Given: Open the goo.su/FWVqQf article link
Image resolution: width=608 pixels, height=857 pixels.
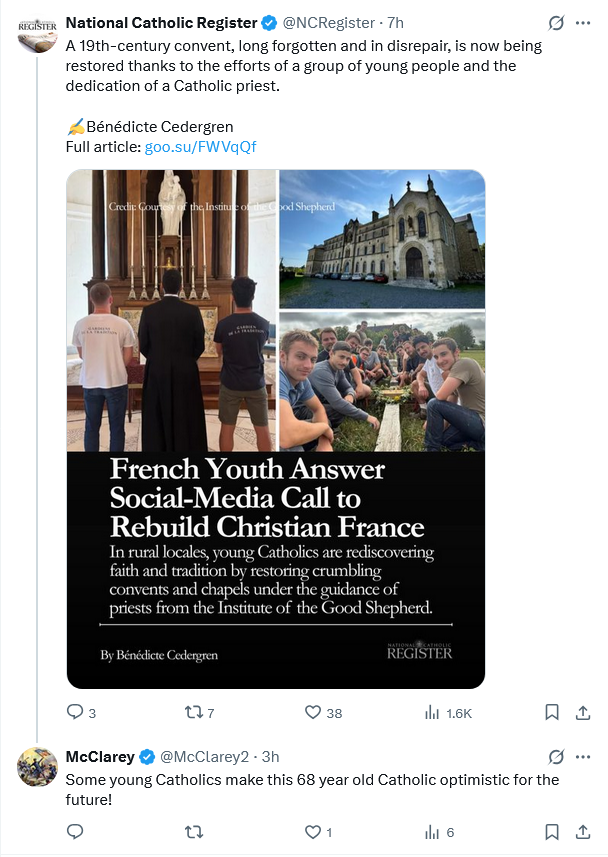Looking at the screenshot, I should tap(200, 146).
